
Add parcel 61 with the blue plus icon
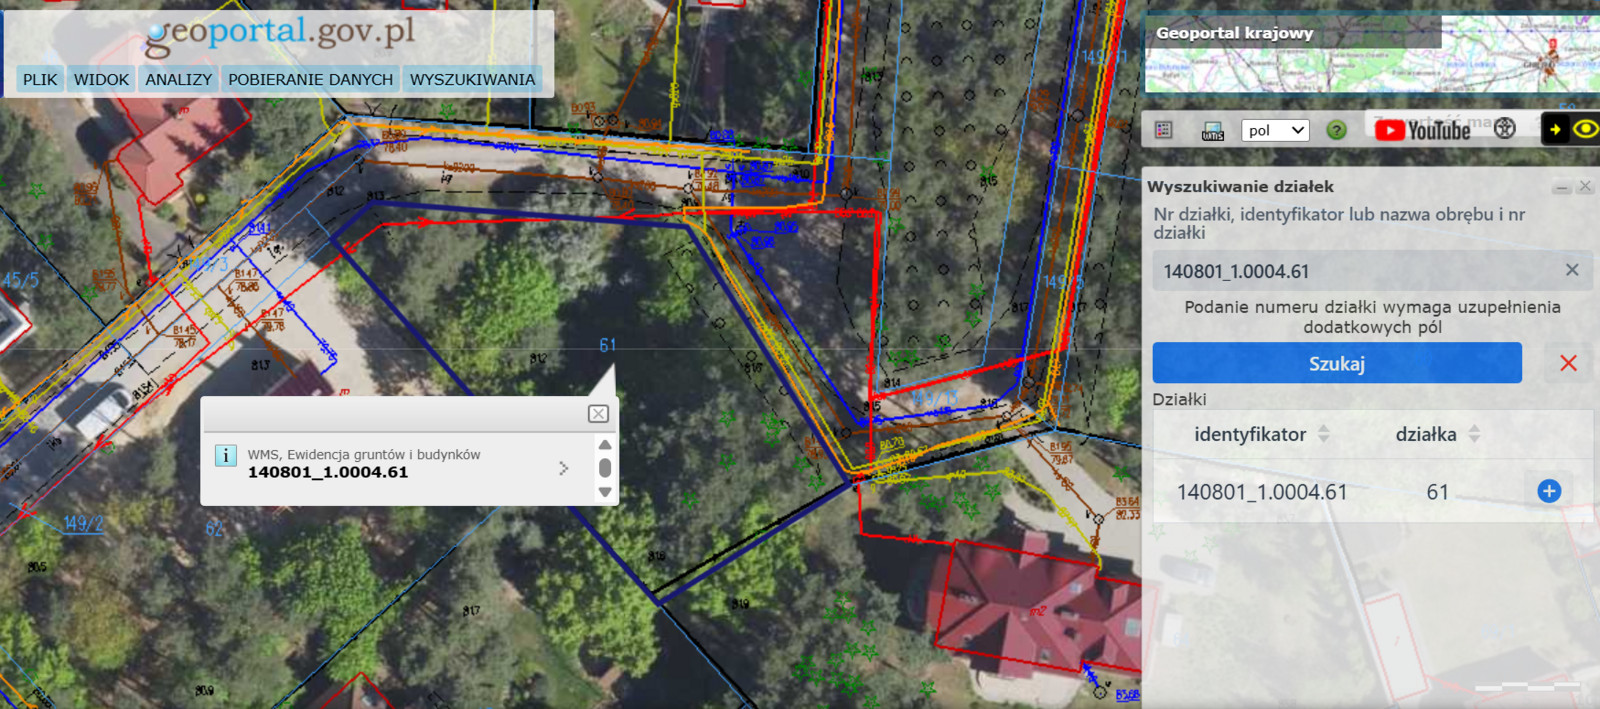1549,491
